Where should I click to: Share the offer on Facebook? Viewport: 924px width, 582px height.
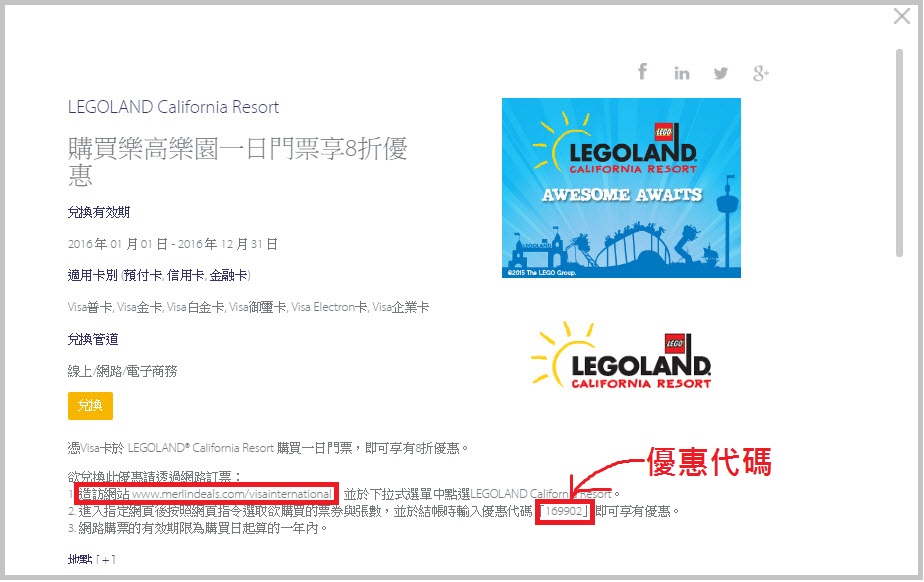(x=642, y=72)
